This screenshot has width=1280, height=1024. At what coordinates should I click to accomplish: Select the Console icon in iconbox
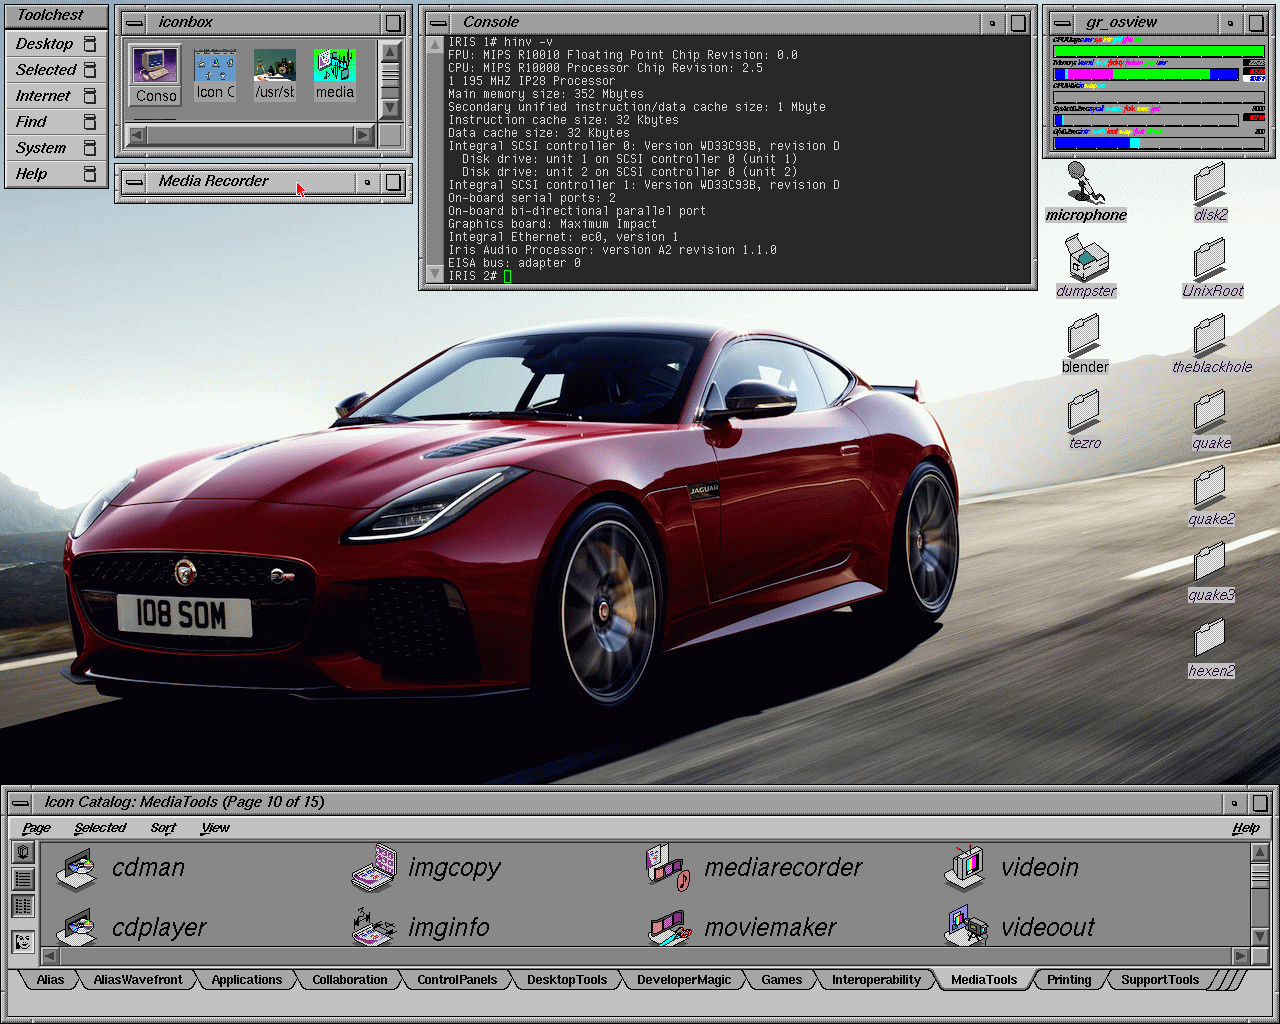tap(156, 68)
